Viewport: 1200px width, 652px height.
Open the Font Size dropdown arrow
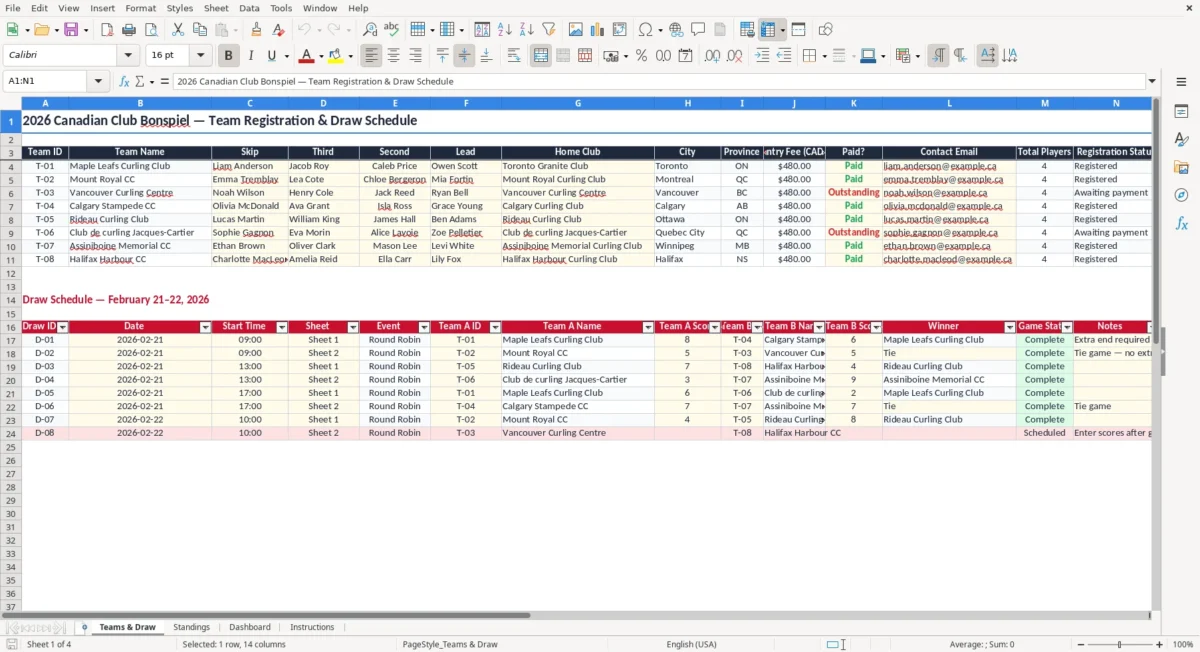[201, 56]
